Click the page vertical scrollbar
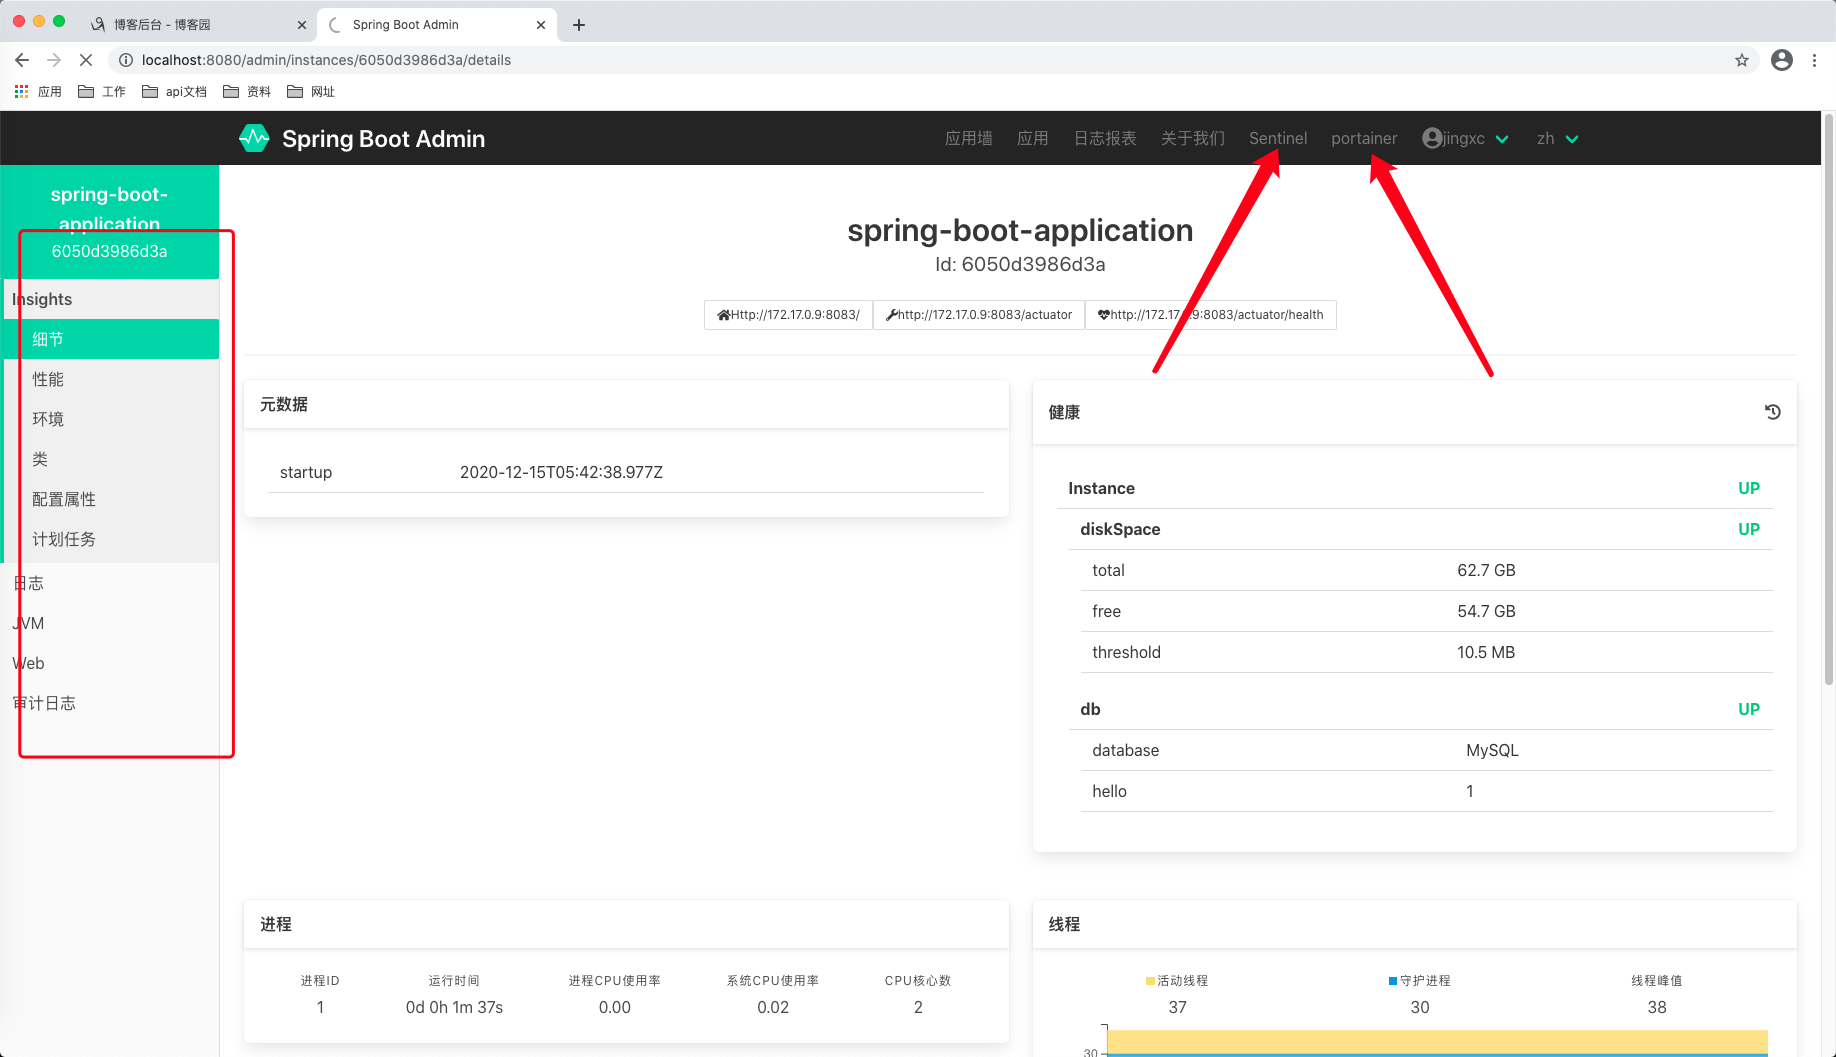Viewport: 1836px width, 1057px height. (1829, 400)
